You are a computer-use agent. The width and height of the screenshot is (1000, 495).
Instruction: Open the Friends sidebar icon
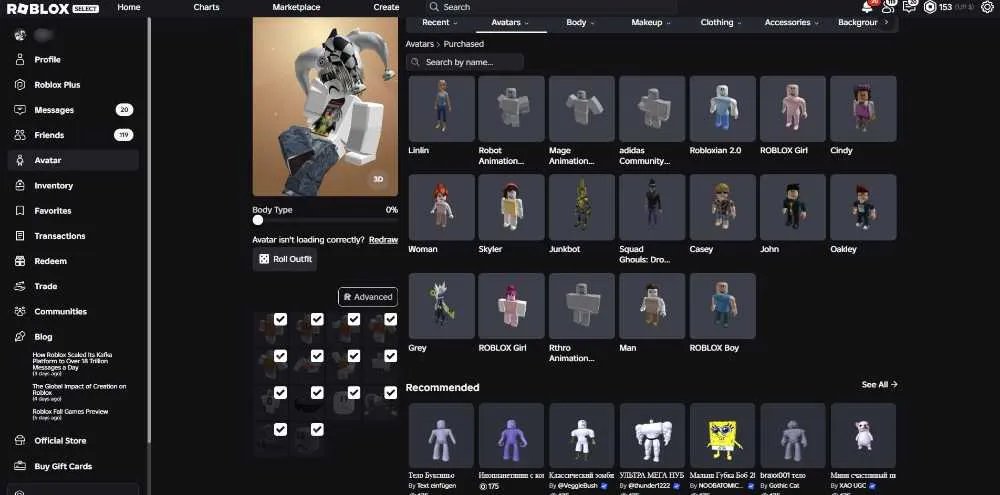click(x=20, y=135)
